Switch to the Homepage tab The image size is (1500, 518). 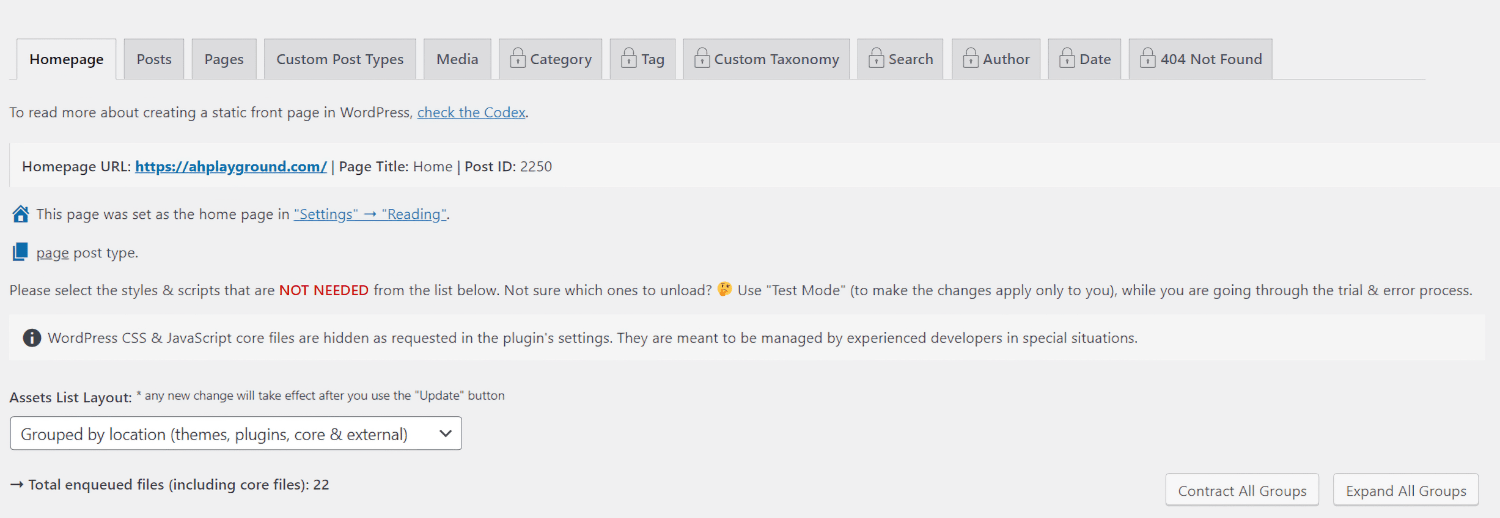tap(66, 59)
